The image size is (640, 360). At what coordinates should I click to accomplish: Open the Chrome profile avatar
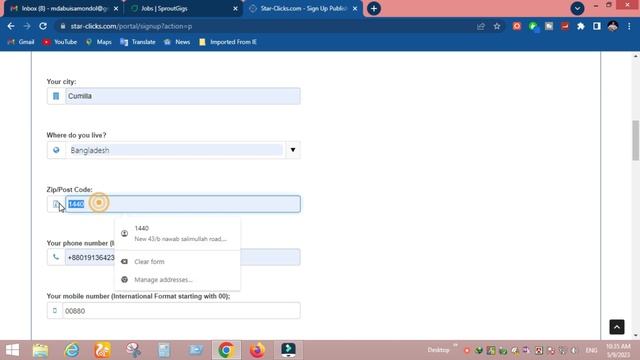point(613,26)
